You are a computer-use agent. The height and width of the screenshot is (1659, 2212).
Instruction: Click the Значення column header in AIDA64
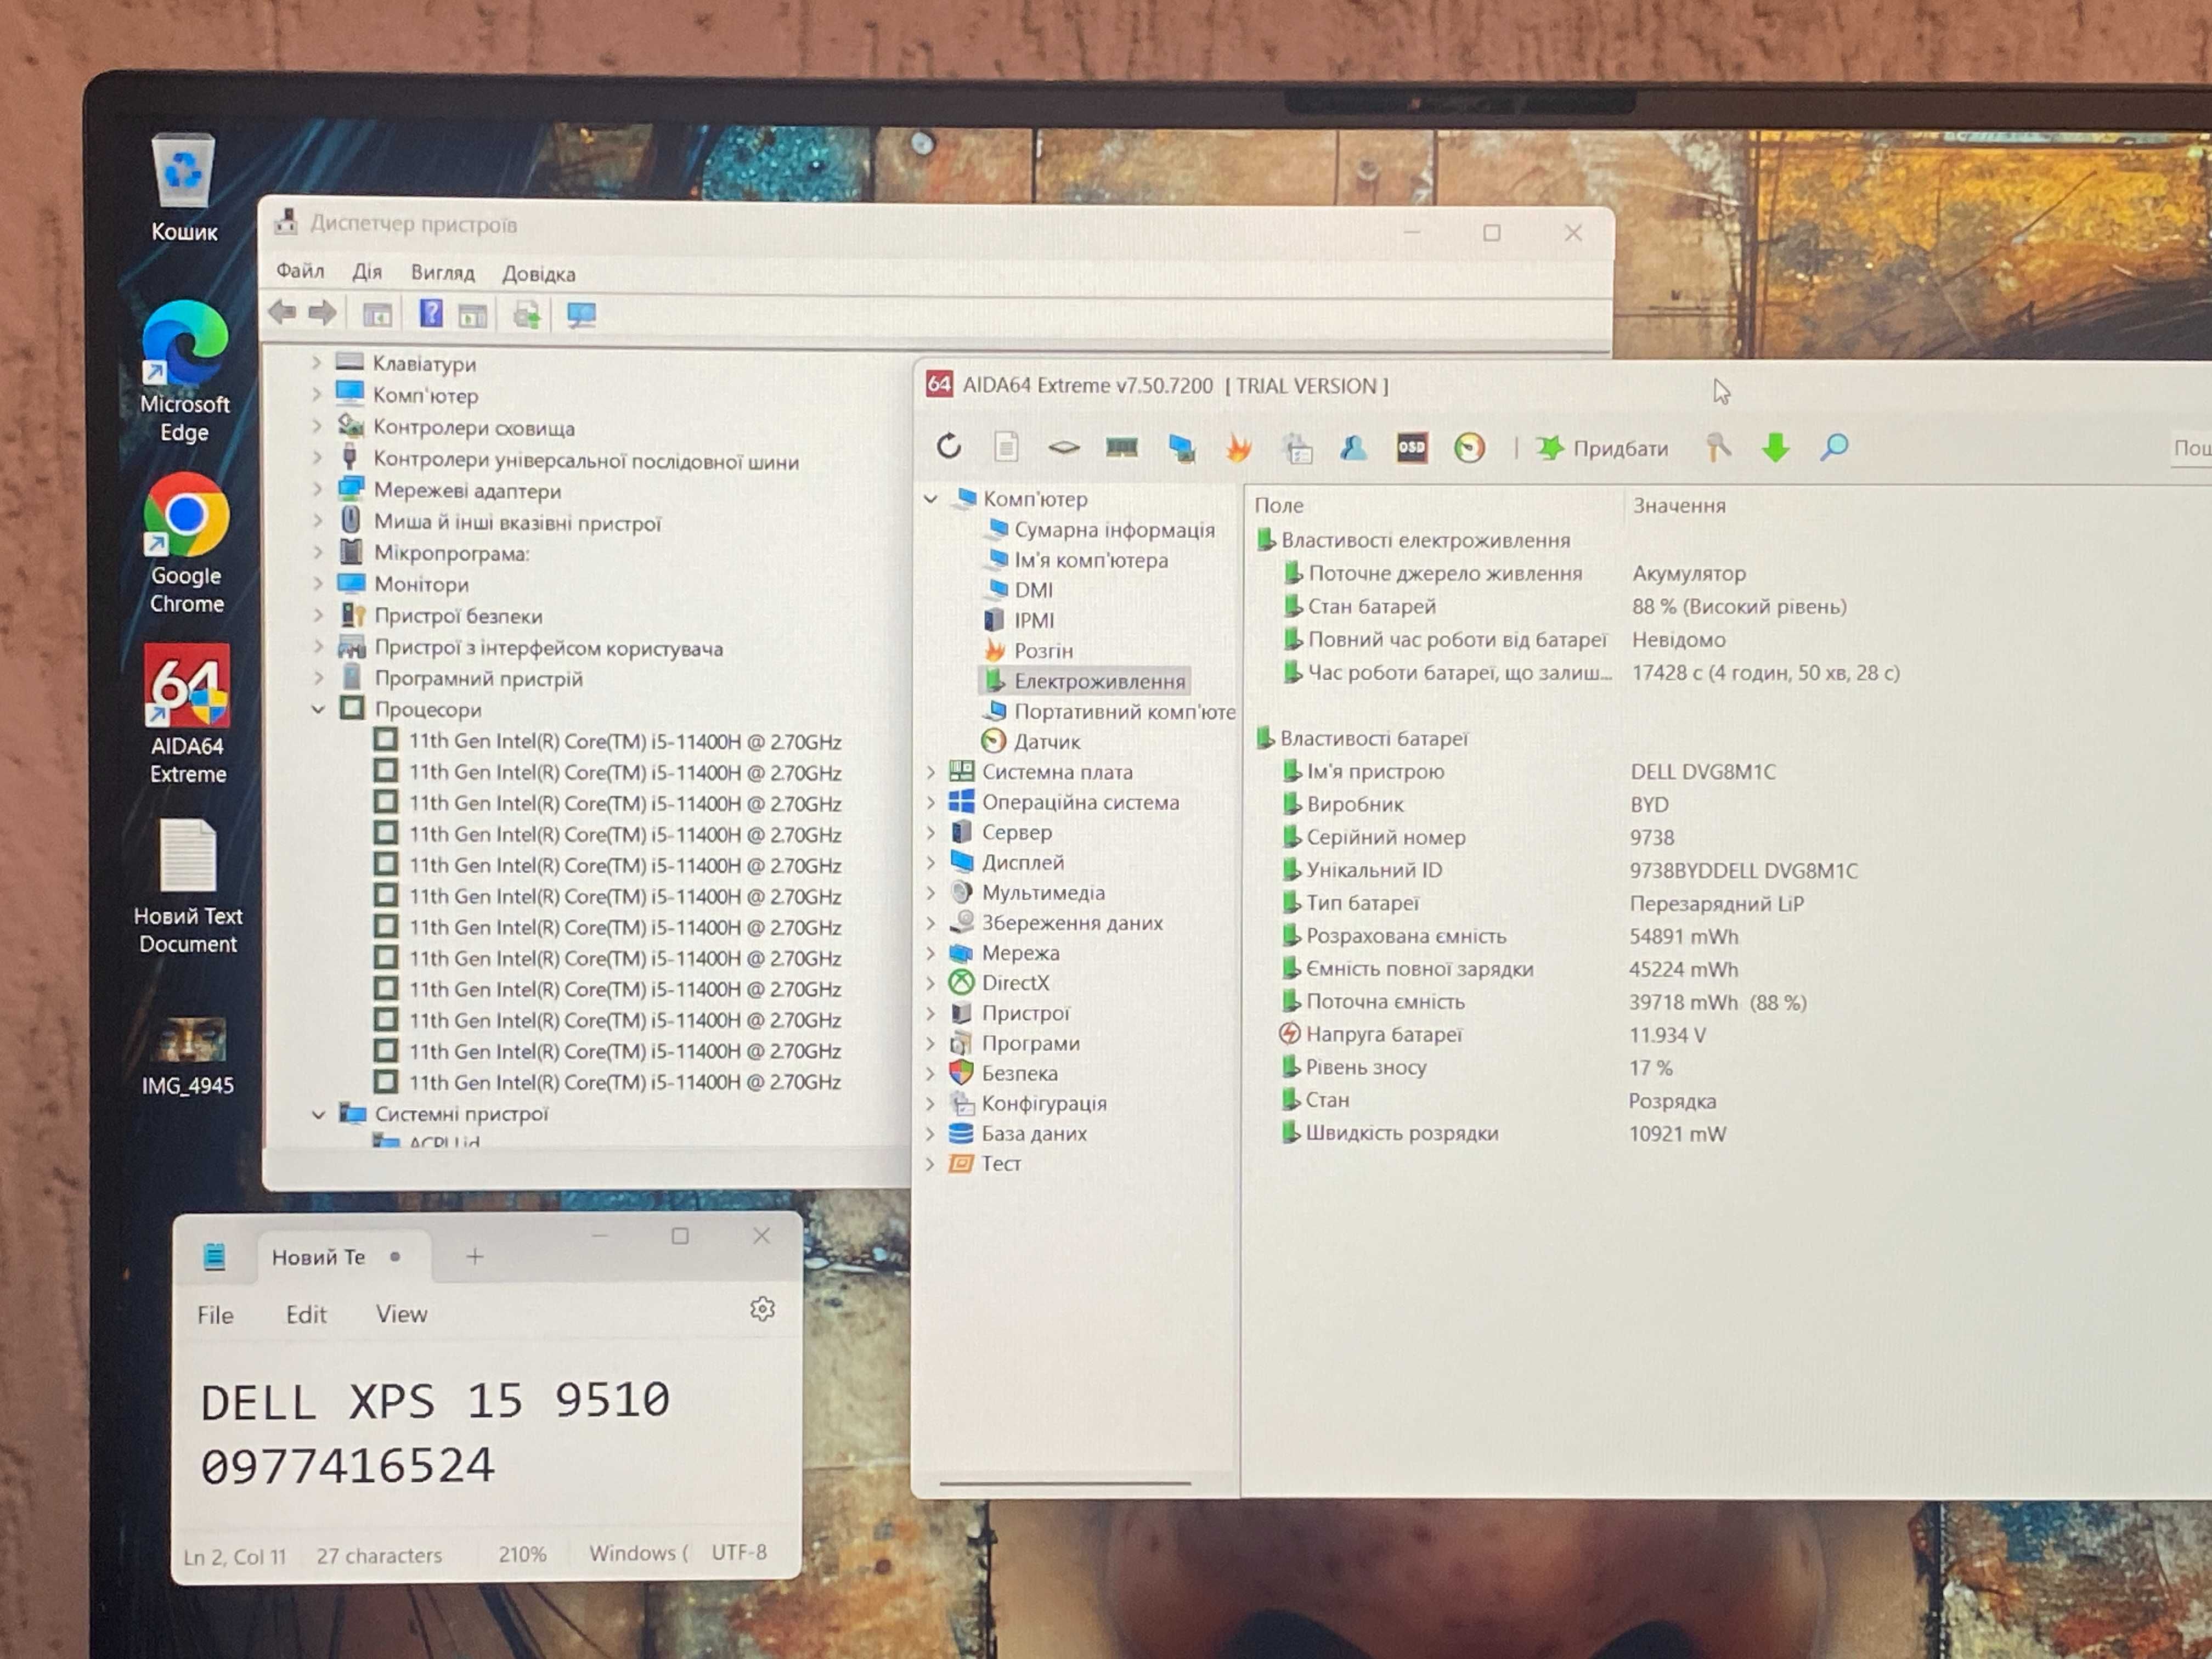1679,505
